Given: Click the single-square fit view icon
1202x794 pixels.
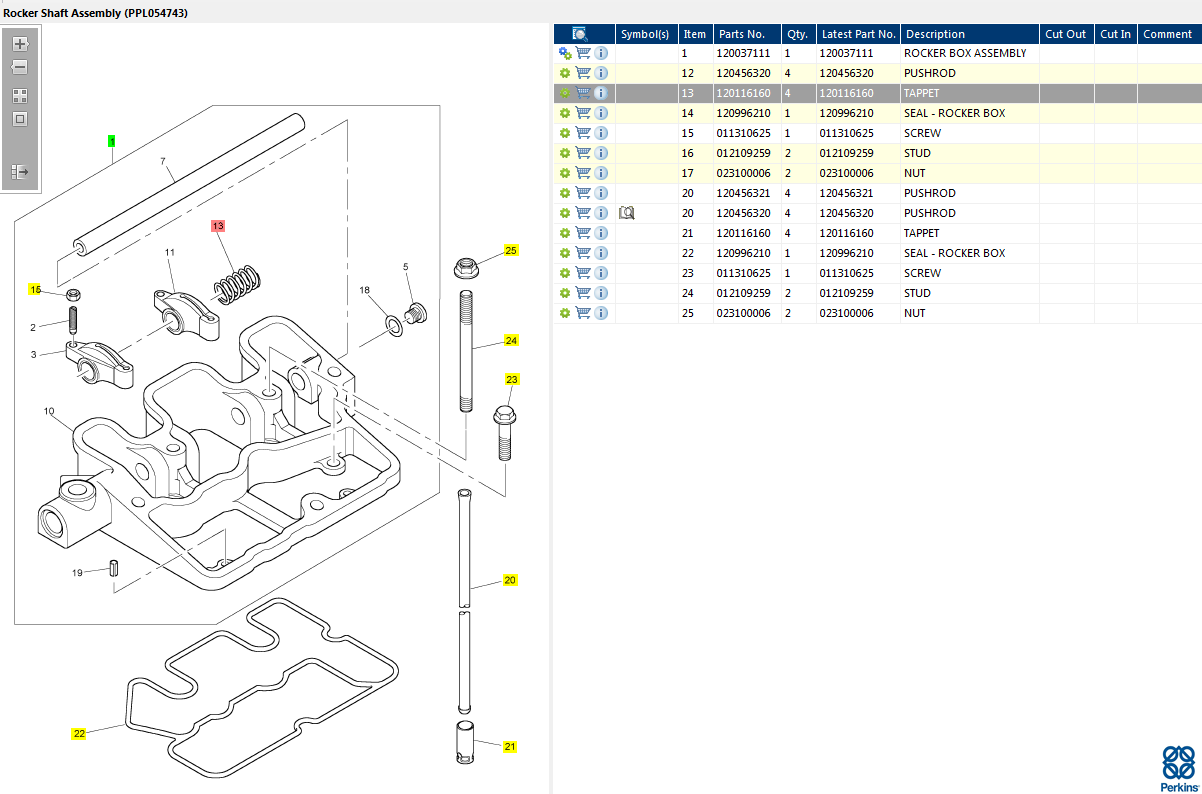Looking at the screenshot, I should (x=20, y=119).
